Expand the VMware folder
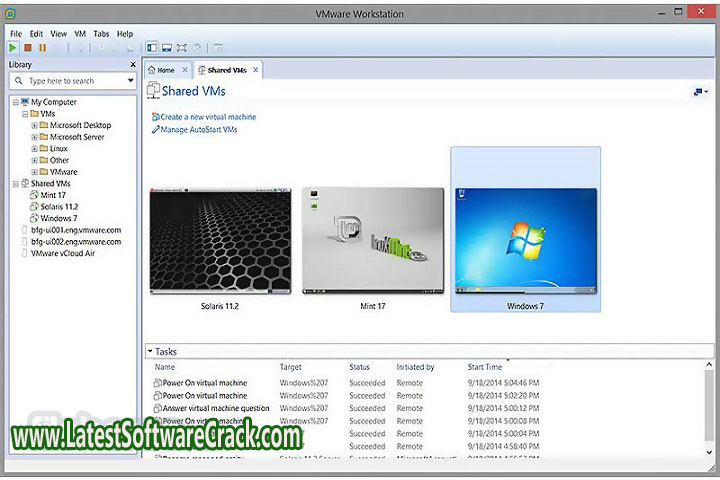The height and width of the screenshot is (480, 720). 34,172
